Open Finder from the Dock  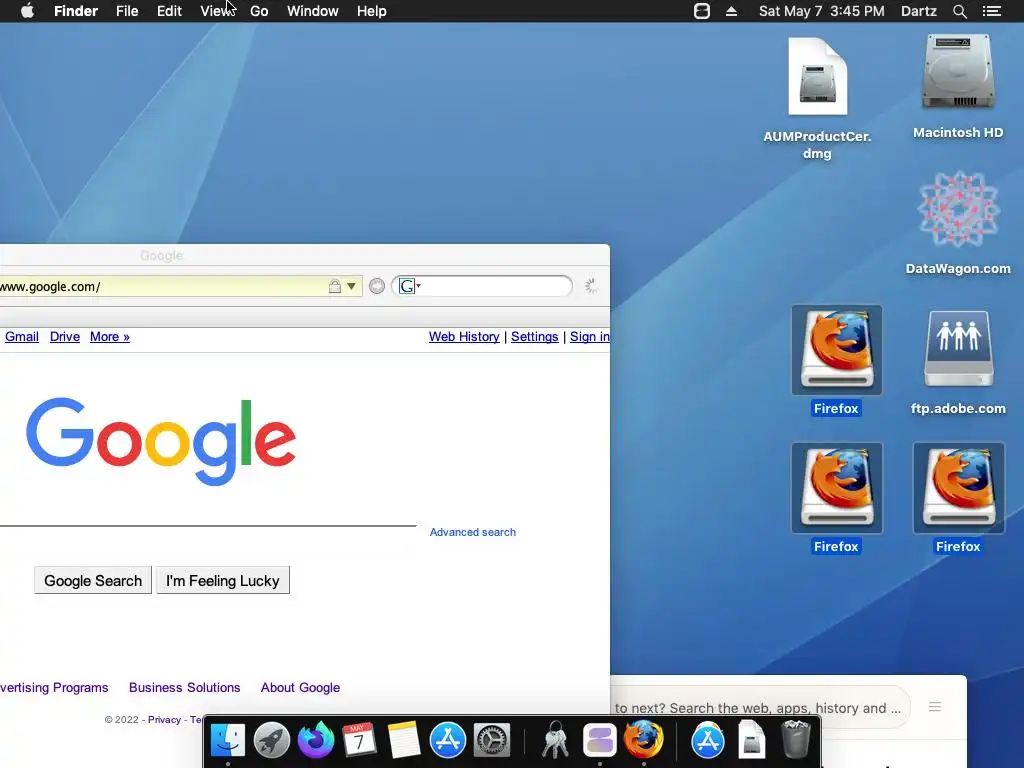(227, 740)
